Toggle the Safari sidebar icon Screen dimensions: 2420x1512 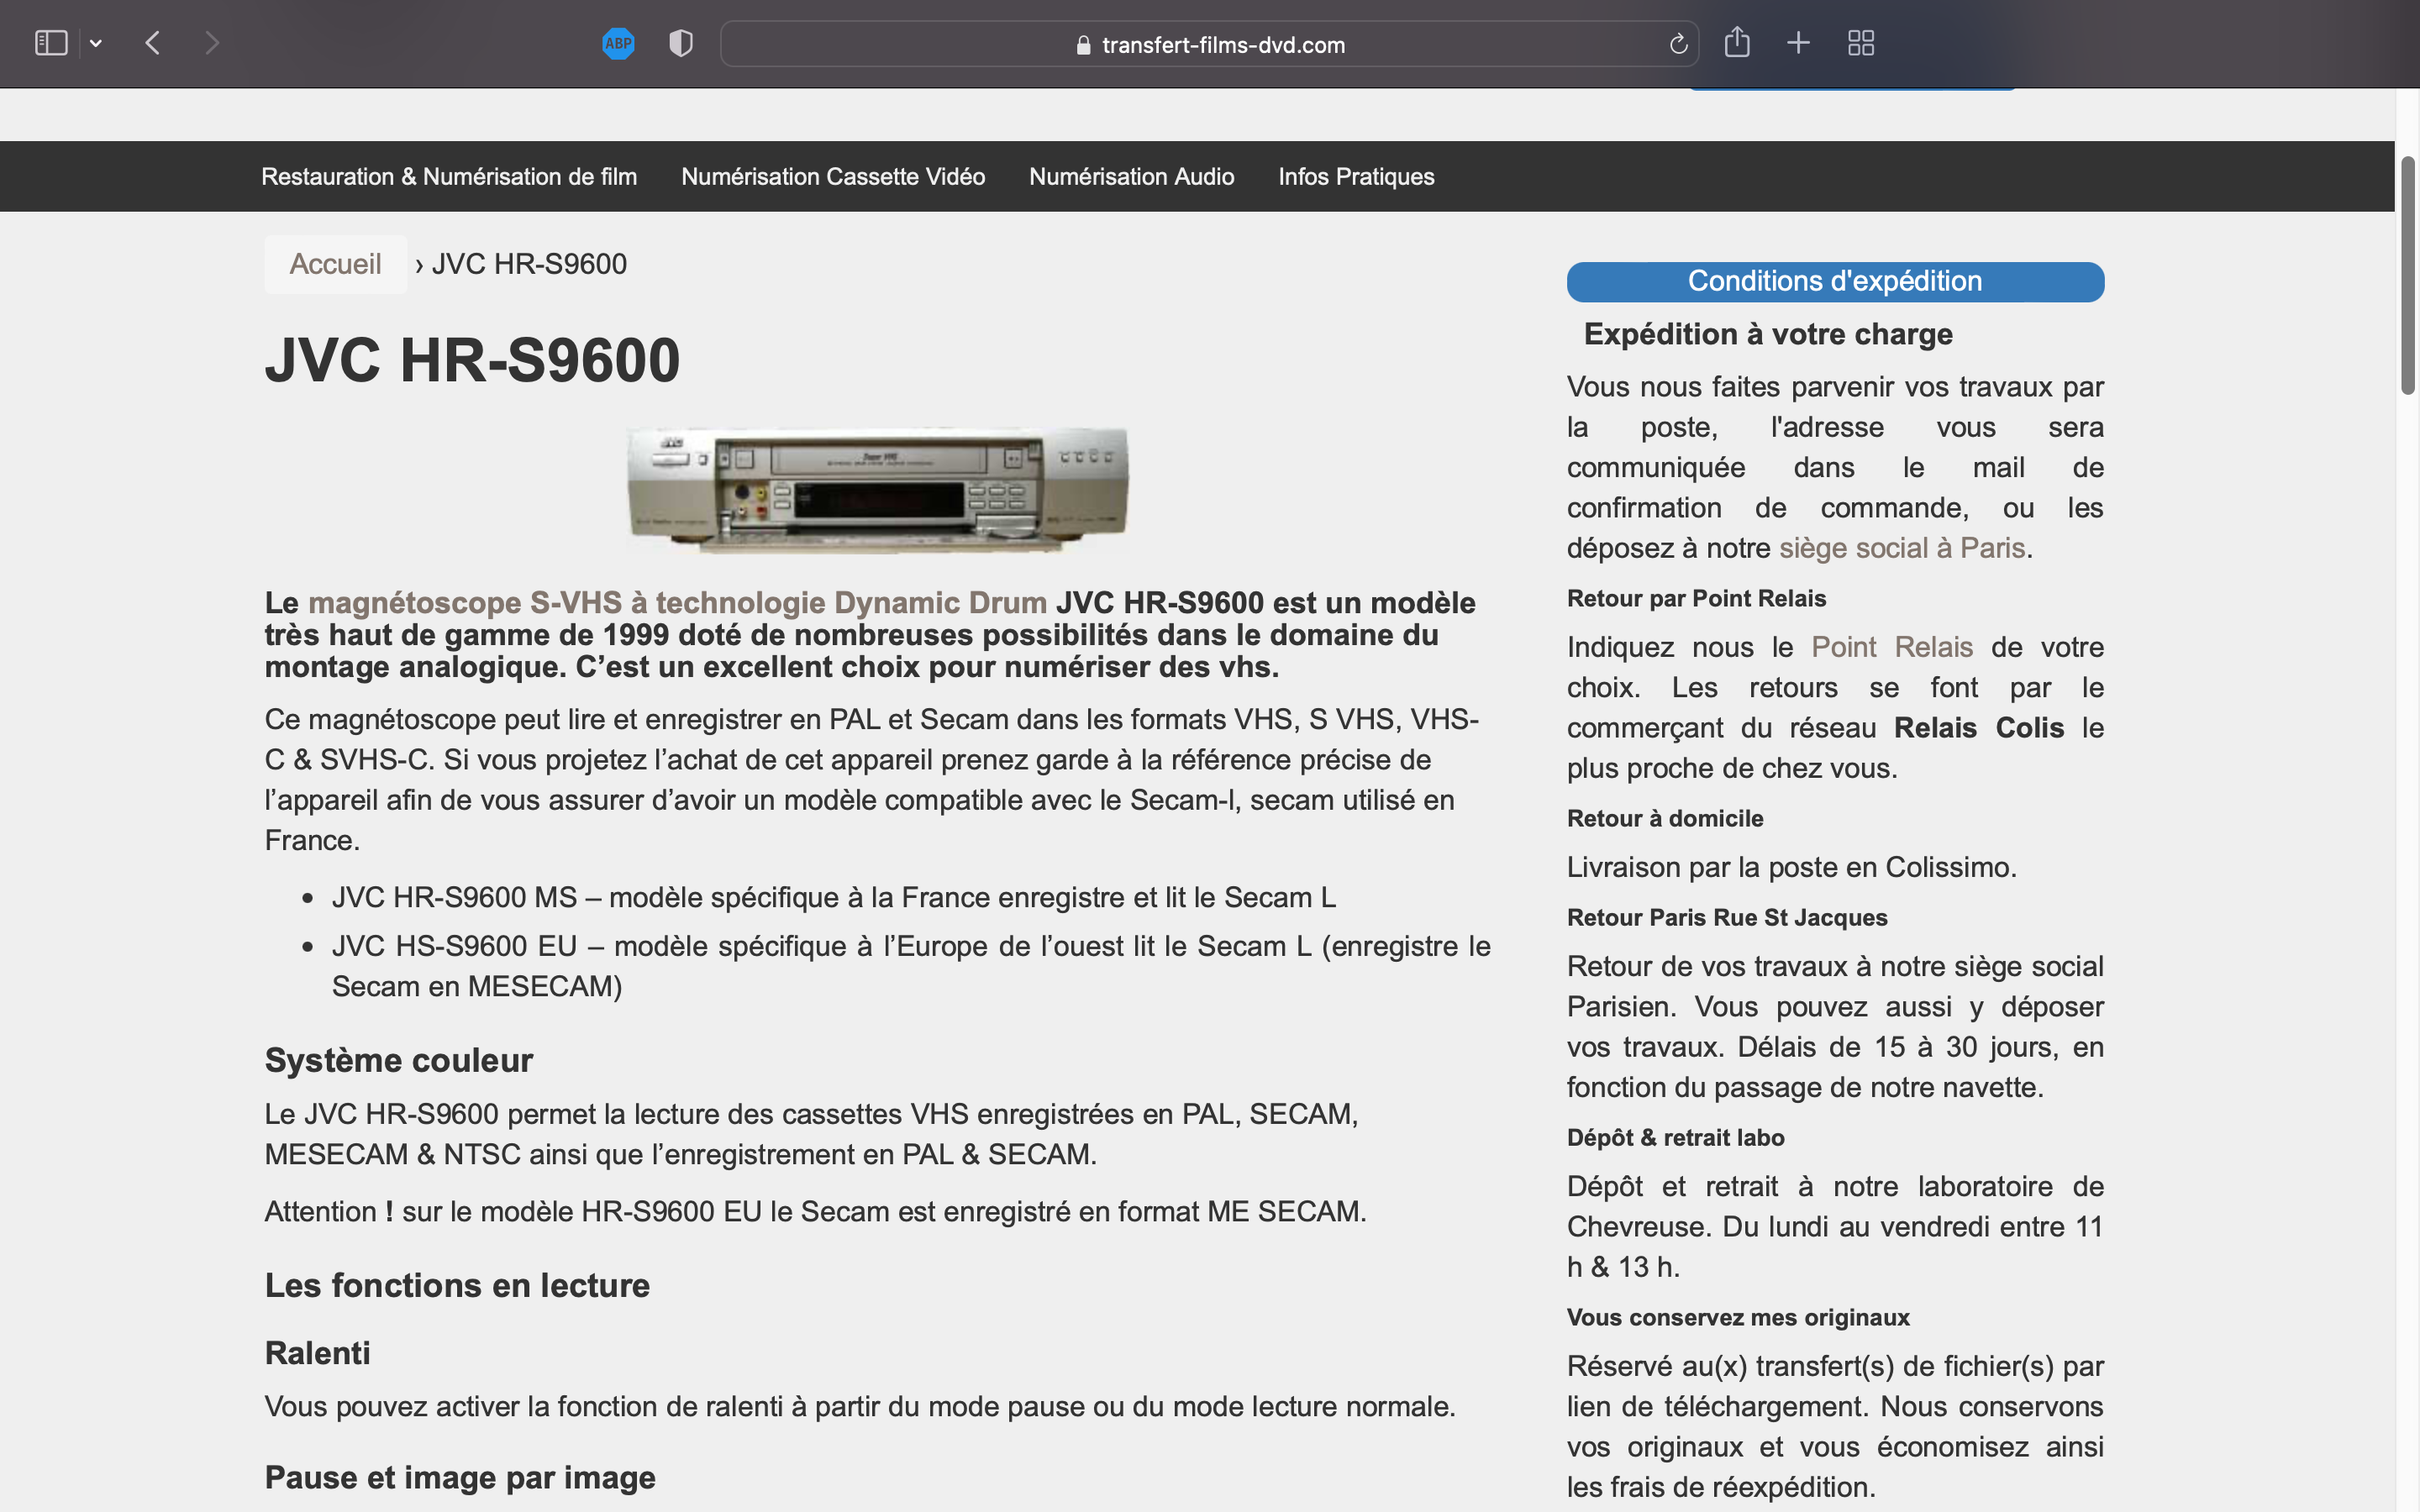pos(51,43)
